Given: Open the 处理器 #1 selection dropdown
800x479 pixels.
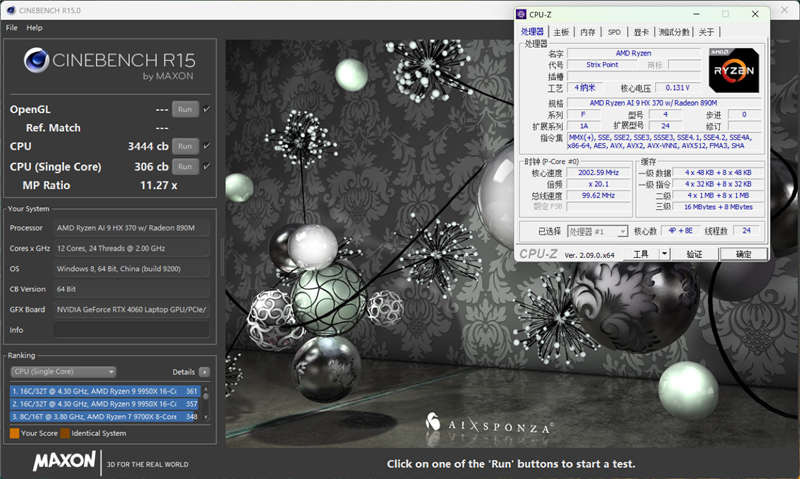Looking at the screenshot, I should point(597,232).
